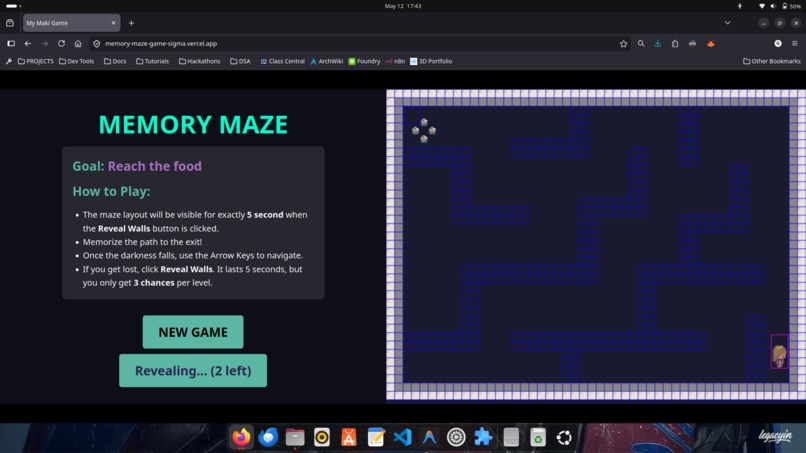806x453 pixels.
Task: Open the Text Editor notepad in dock
Action: 376,437
